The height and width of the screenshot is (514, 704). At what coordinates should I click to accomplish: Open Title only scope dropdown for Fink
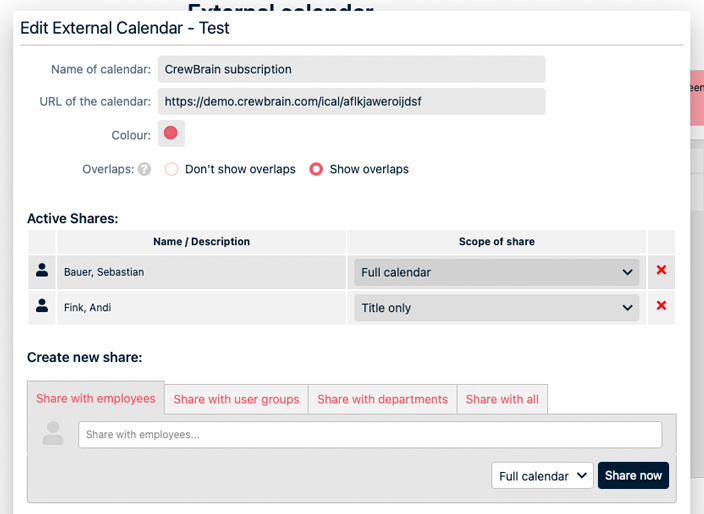[497, 308]
